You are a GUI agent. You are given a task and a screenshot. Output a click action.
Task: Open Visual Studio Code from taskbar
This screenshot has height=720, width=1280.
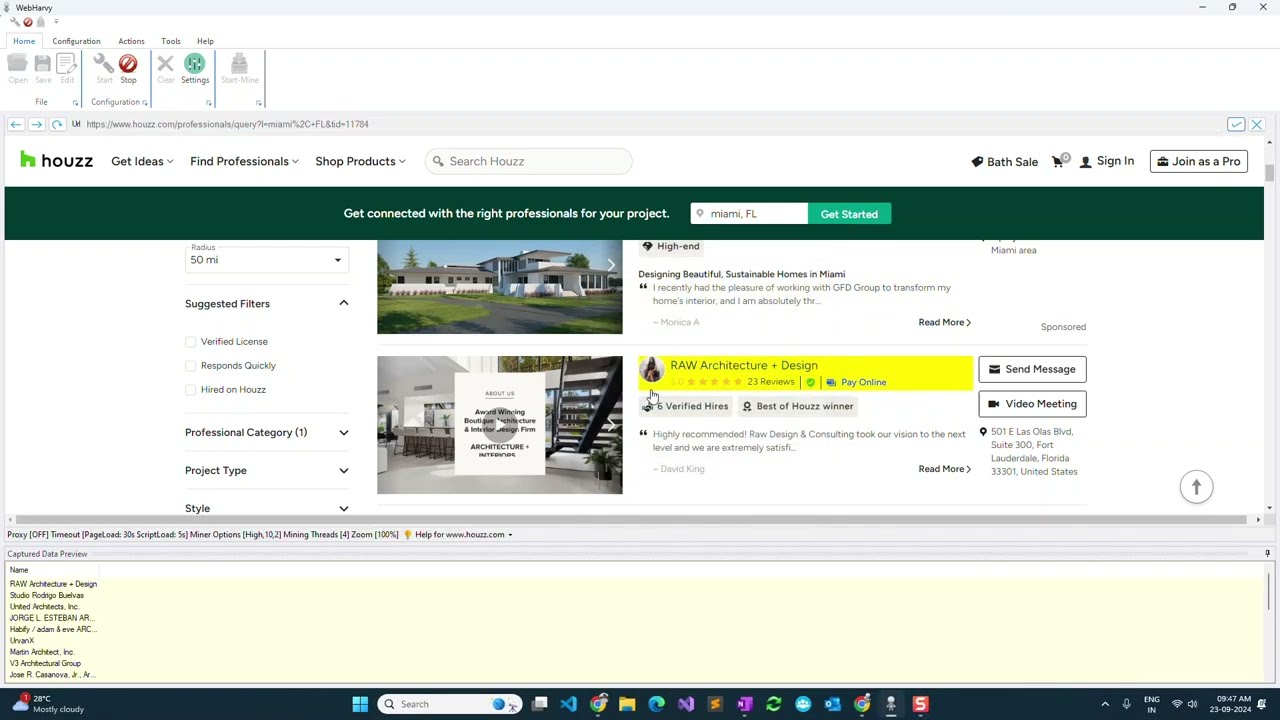click(568, 704)
